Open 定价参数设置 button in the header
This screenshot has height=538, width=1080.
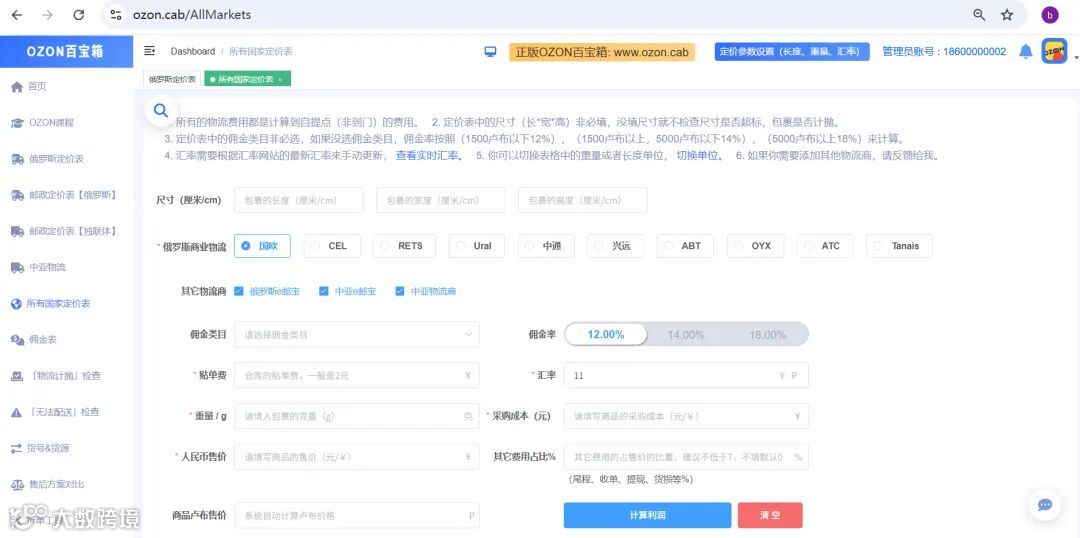[792, 52]
